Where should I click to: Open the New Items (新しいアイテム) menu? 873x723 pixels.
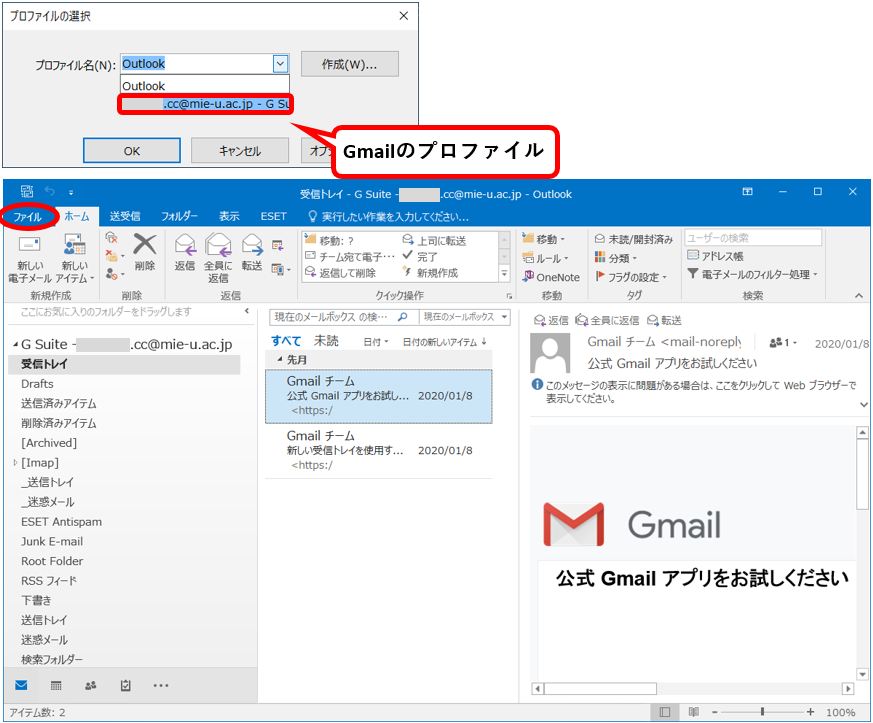coord(75,259)
